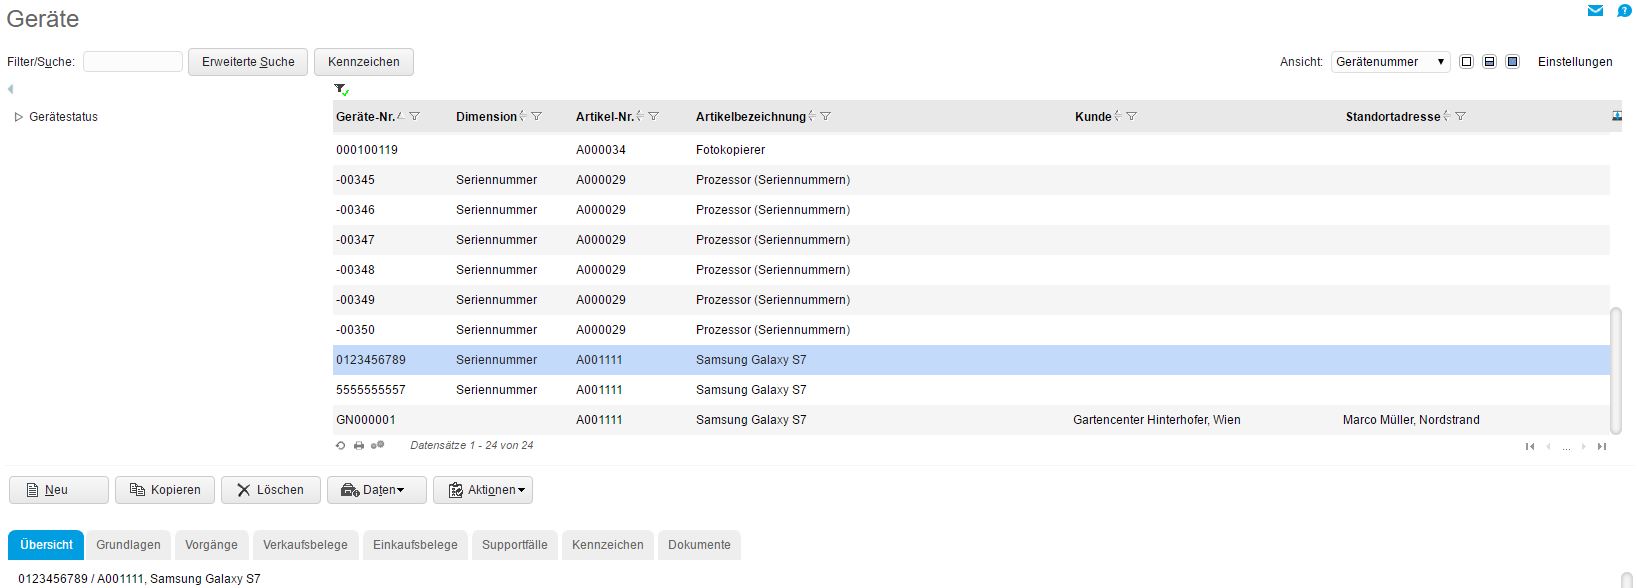Click into the Filter/Suche input field

click(133, 62)
